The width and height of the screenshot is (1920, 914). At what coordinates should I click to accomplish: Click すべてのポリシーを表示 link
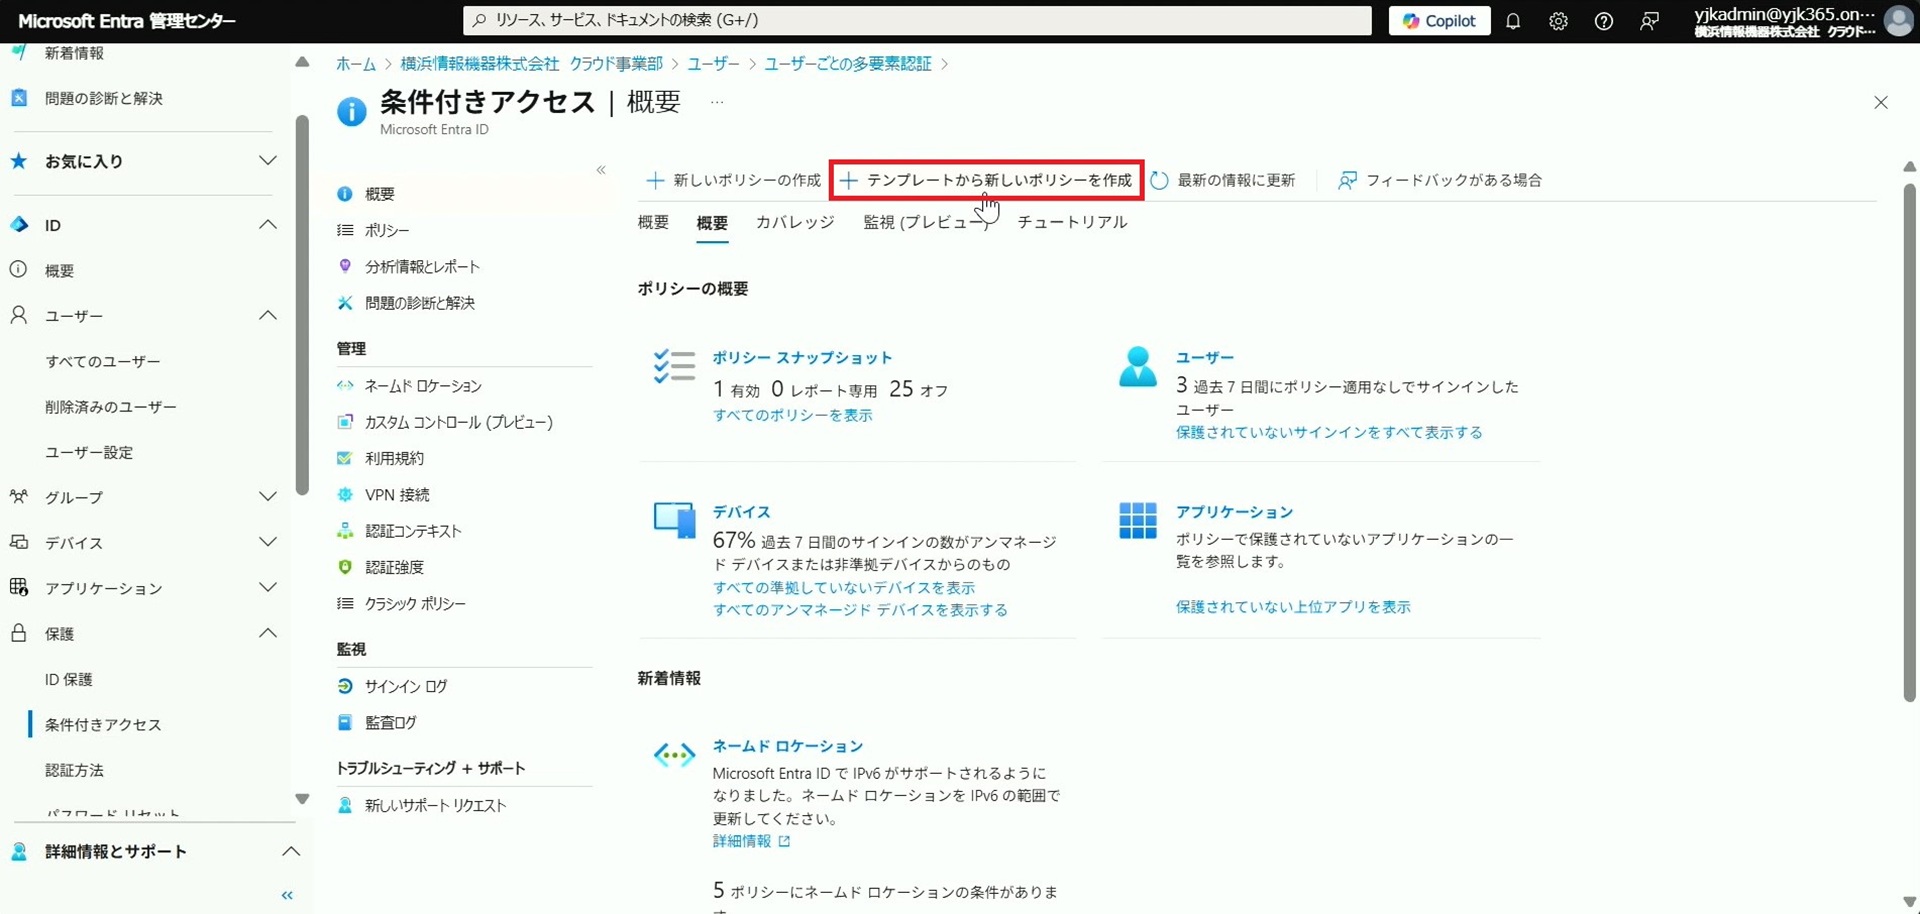[792, 415]
